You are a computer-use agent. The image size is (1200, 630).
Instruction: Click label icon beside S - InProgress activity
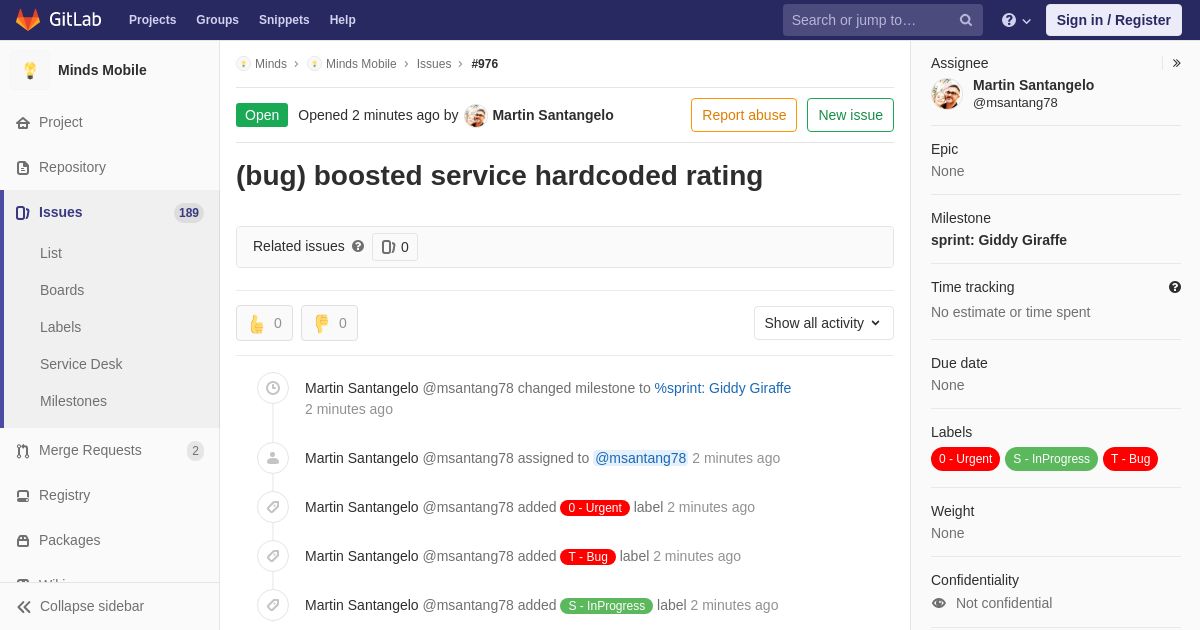(x=273, y=605)
